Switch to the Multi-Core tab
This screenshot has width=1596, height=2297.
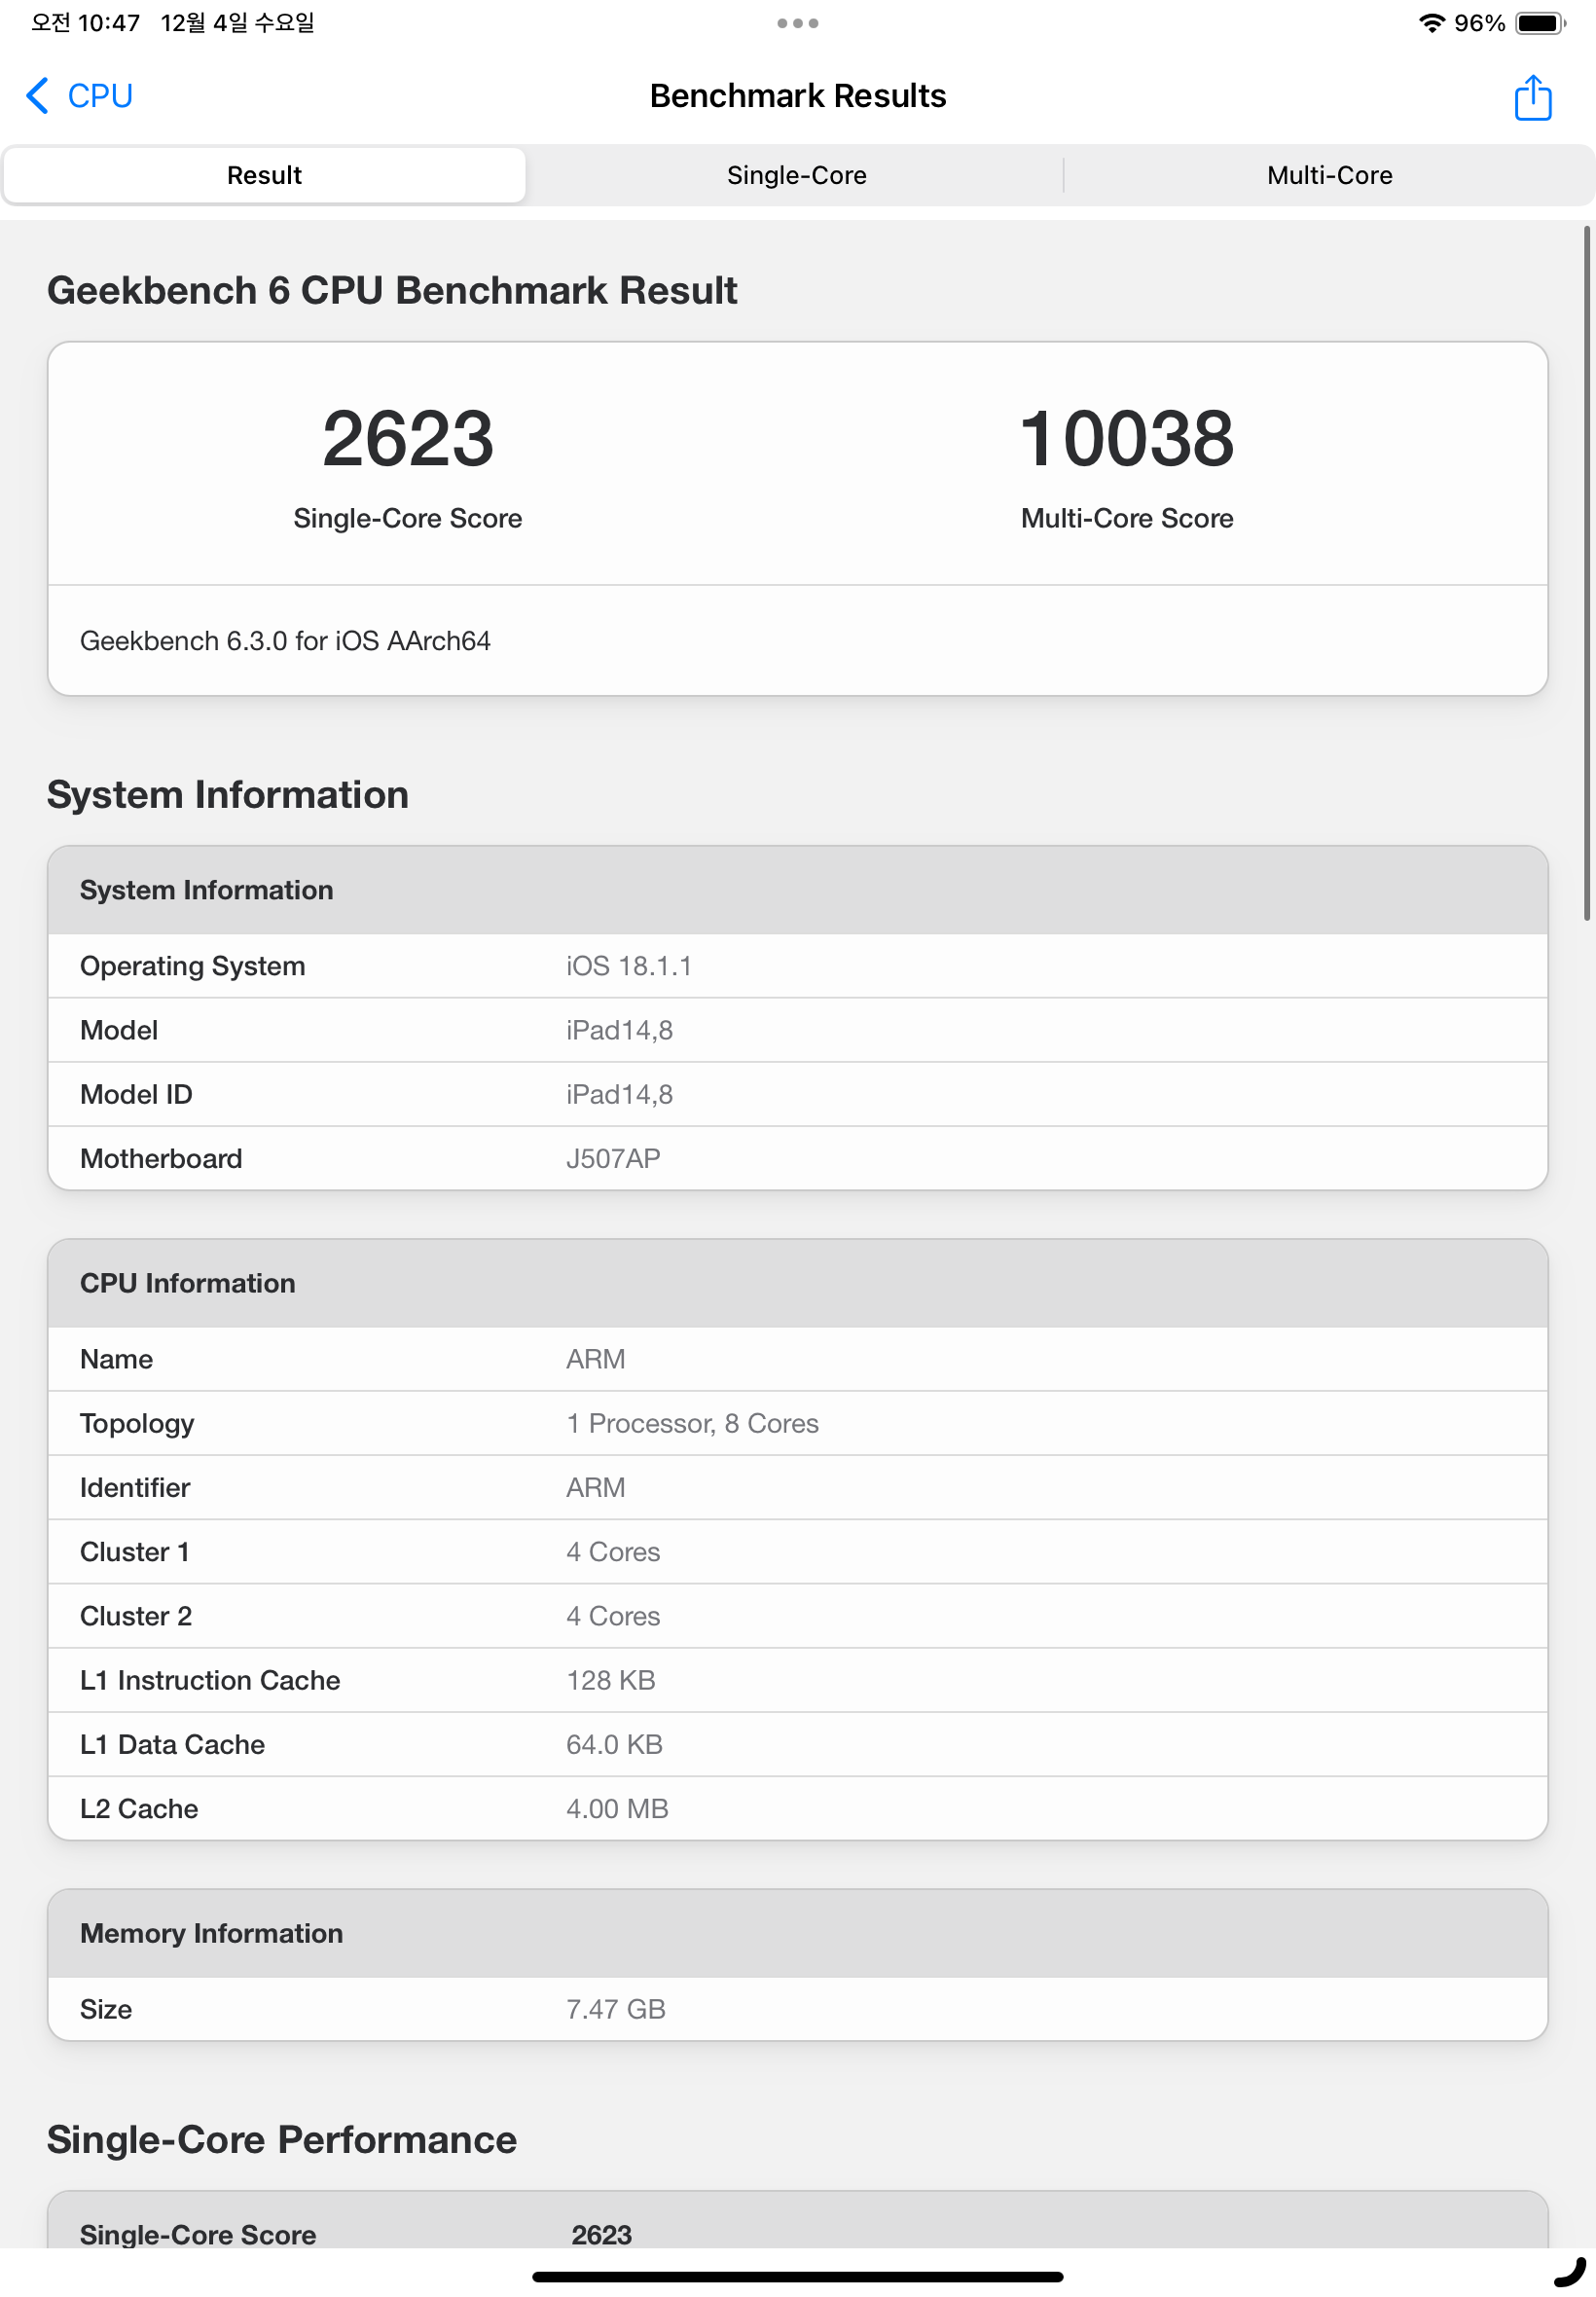pos(1329,175)
